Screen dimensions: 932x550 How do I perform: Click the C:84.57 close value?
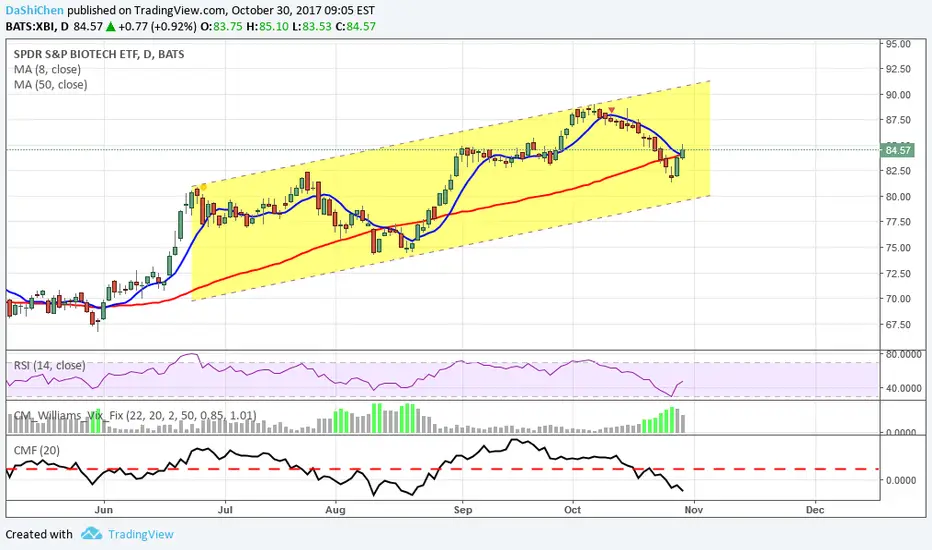355,27
